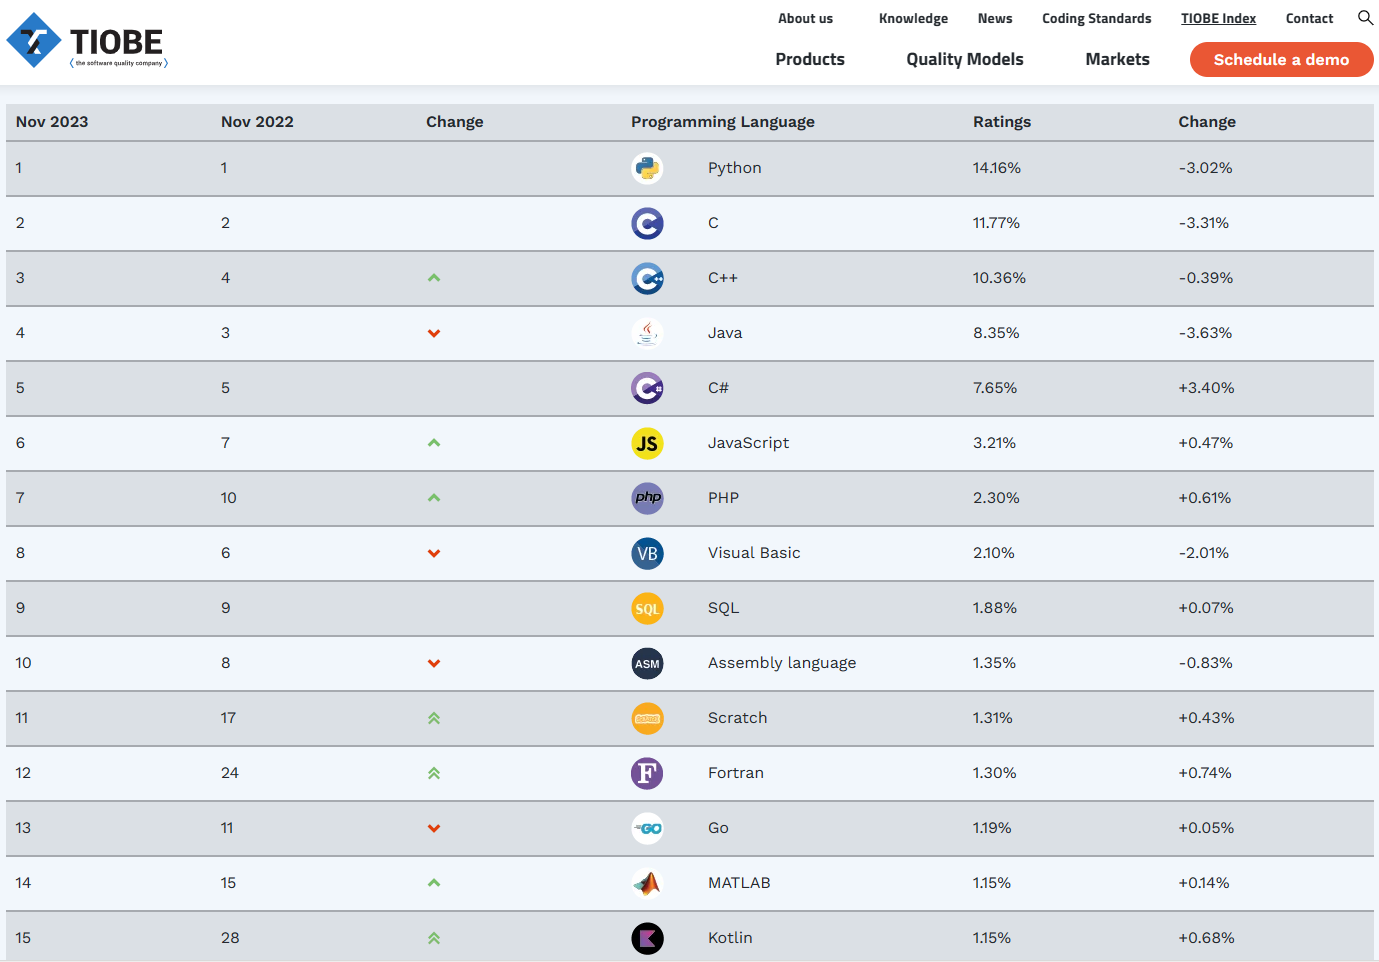Click the Schedule a demo button
Viewport: 1379px width, 962px height.
point(1281,59)
